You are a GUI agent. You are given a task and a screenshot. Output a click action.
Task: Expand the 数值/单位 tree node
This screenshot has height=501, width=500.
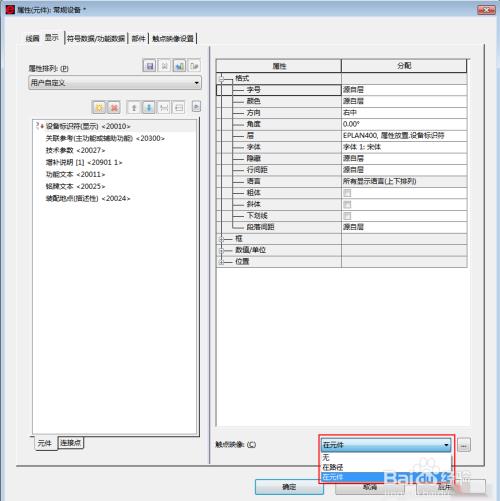coord(221,250)
